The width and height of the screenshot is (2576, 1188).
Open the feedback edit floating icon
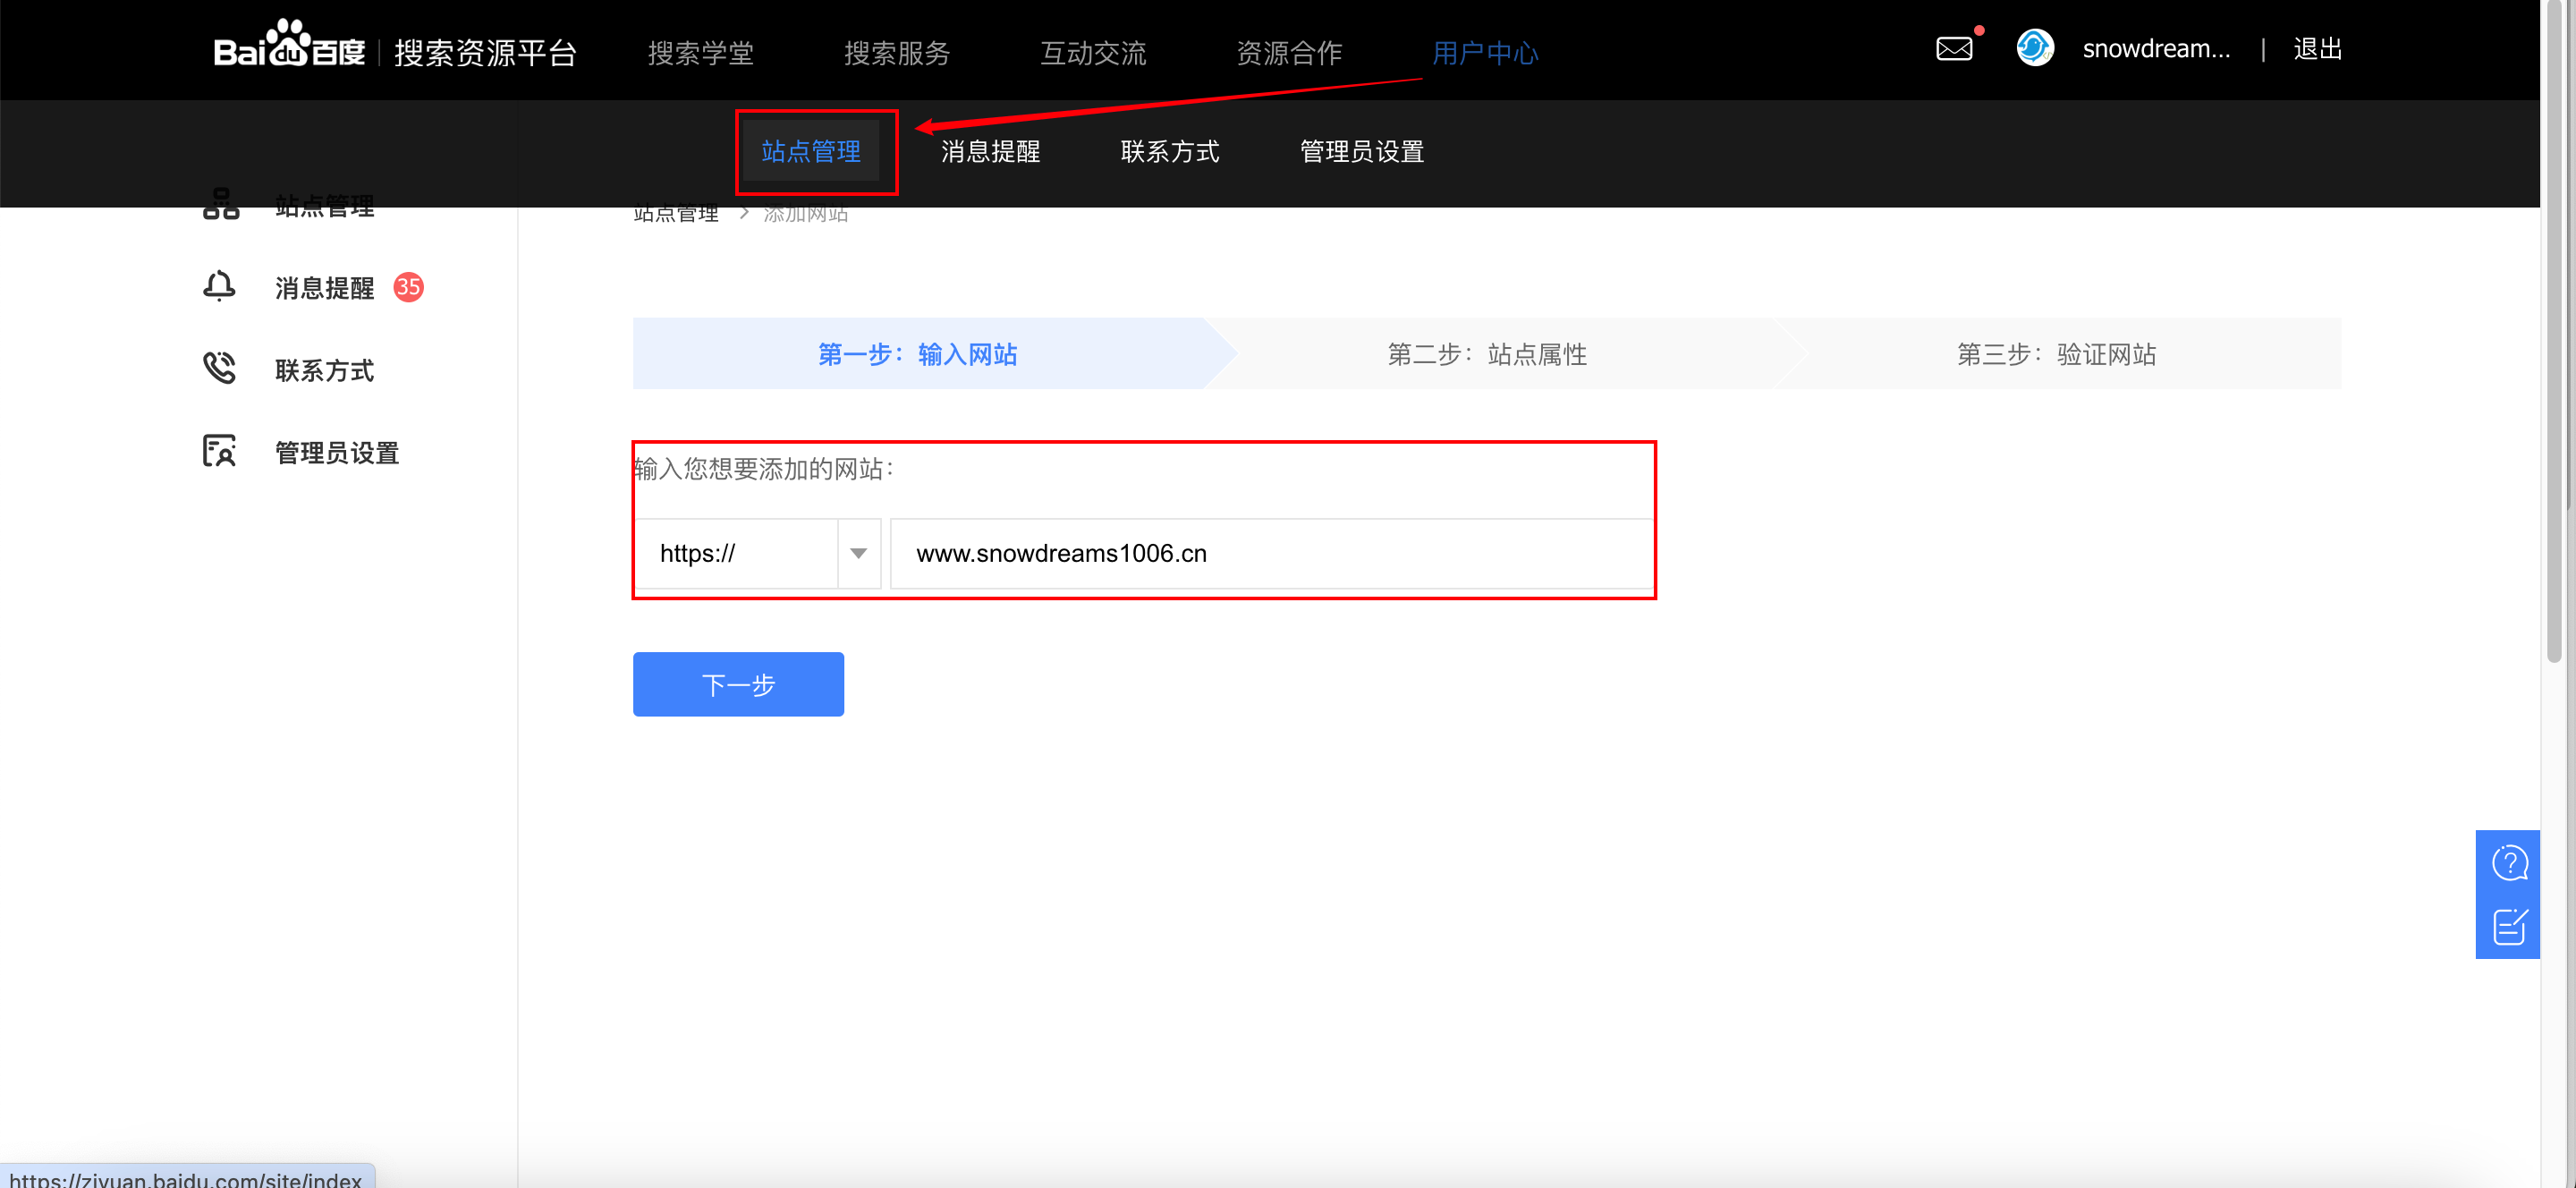point(2508,927)
